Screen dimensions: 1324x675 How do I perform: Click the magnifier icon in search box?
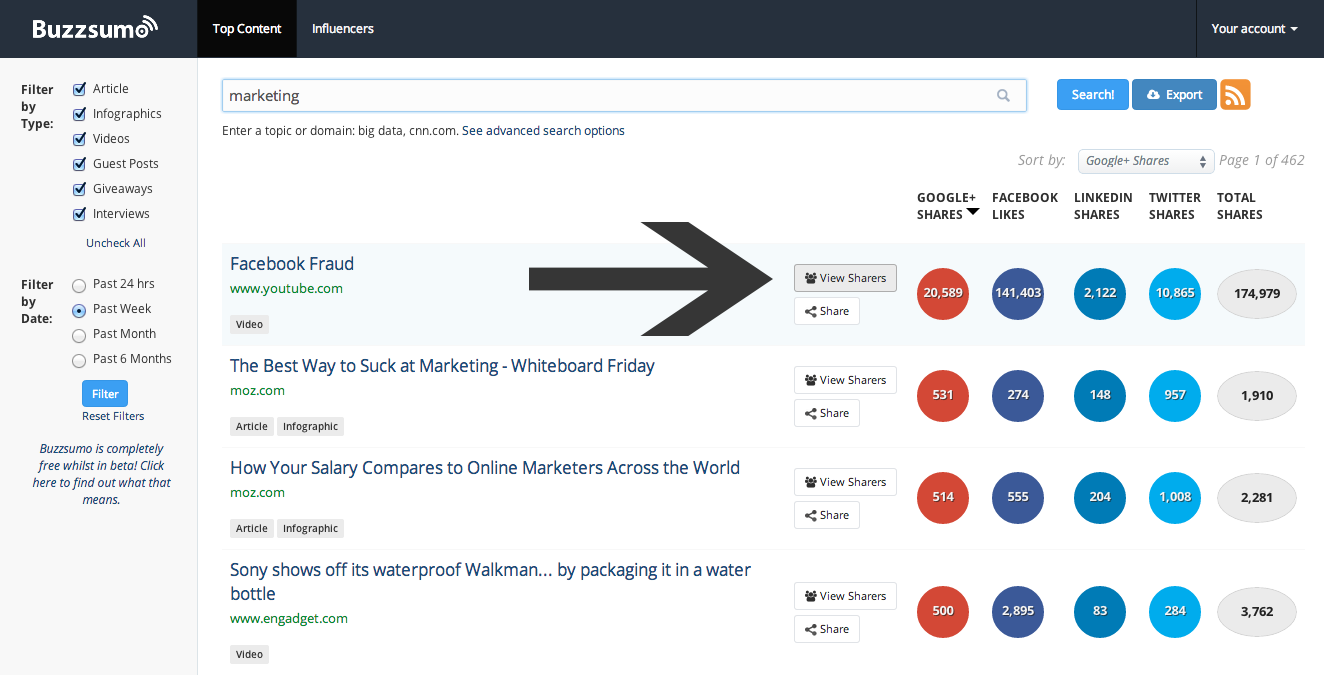click(1003, 96)
